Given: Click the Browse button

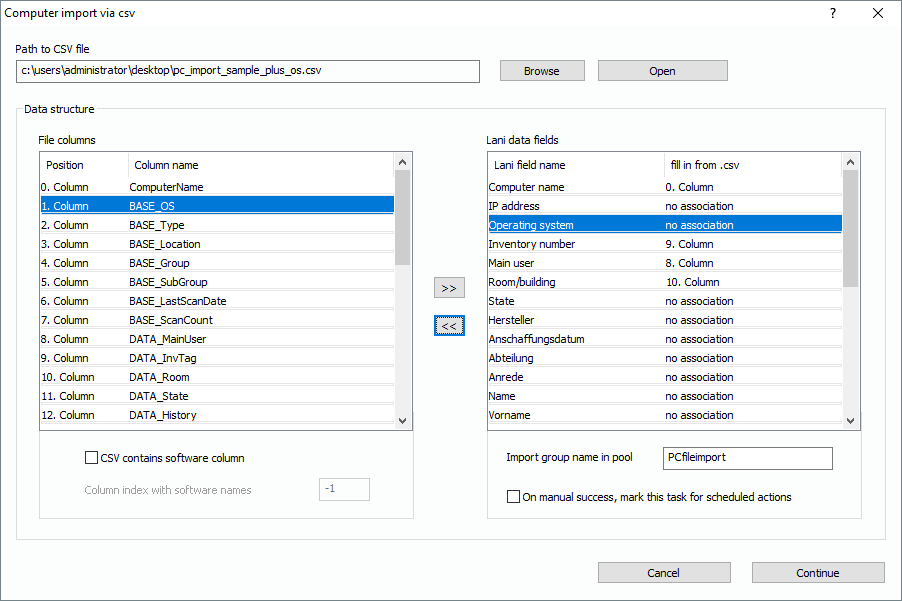Looking at the screenshot, I should pos(541,71).
